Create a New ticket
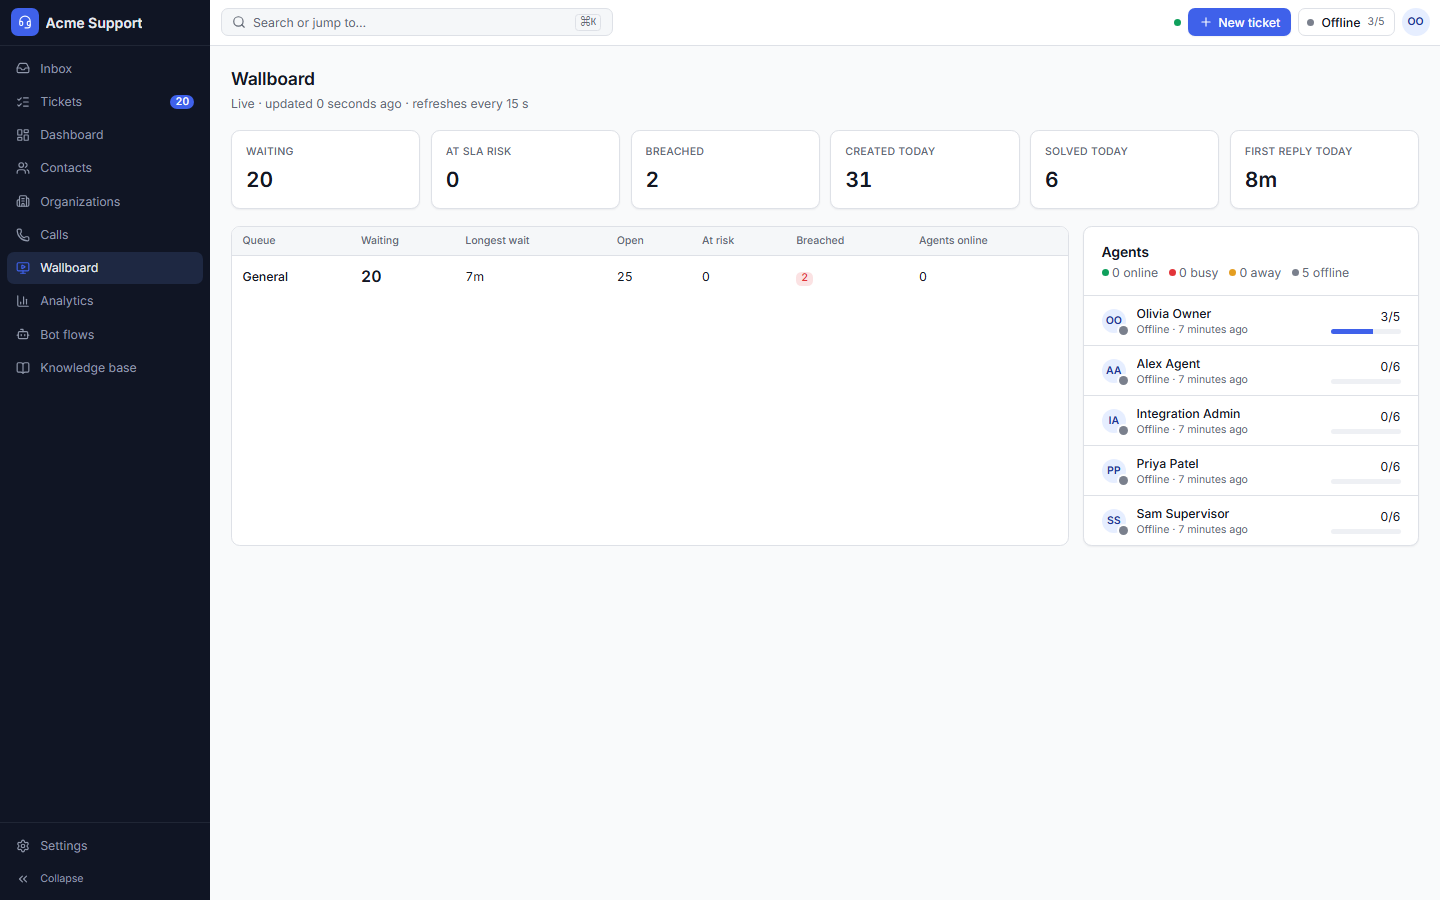This screenshot has width=1440, height=900. (x=1239, y=22)
